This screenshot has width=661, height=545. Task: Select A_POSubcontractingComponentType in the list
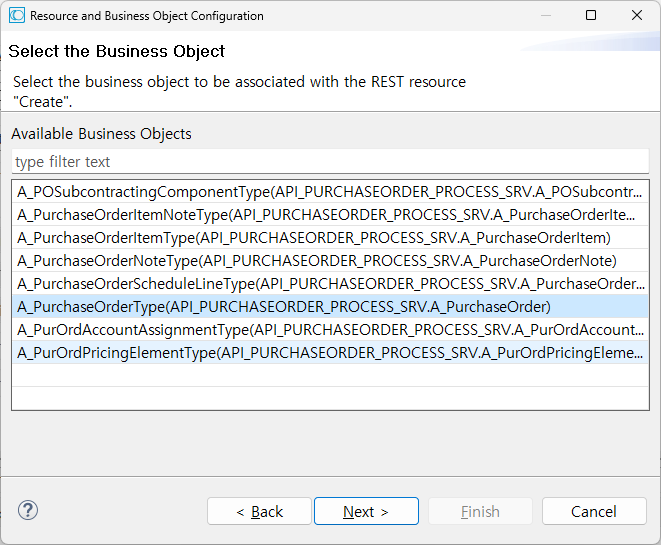pos(330,191)
